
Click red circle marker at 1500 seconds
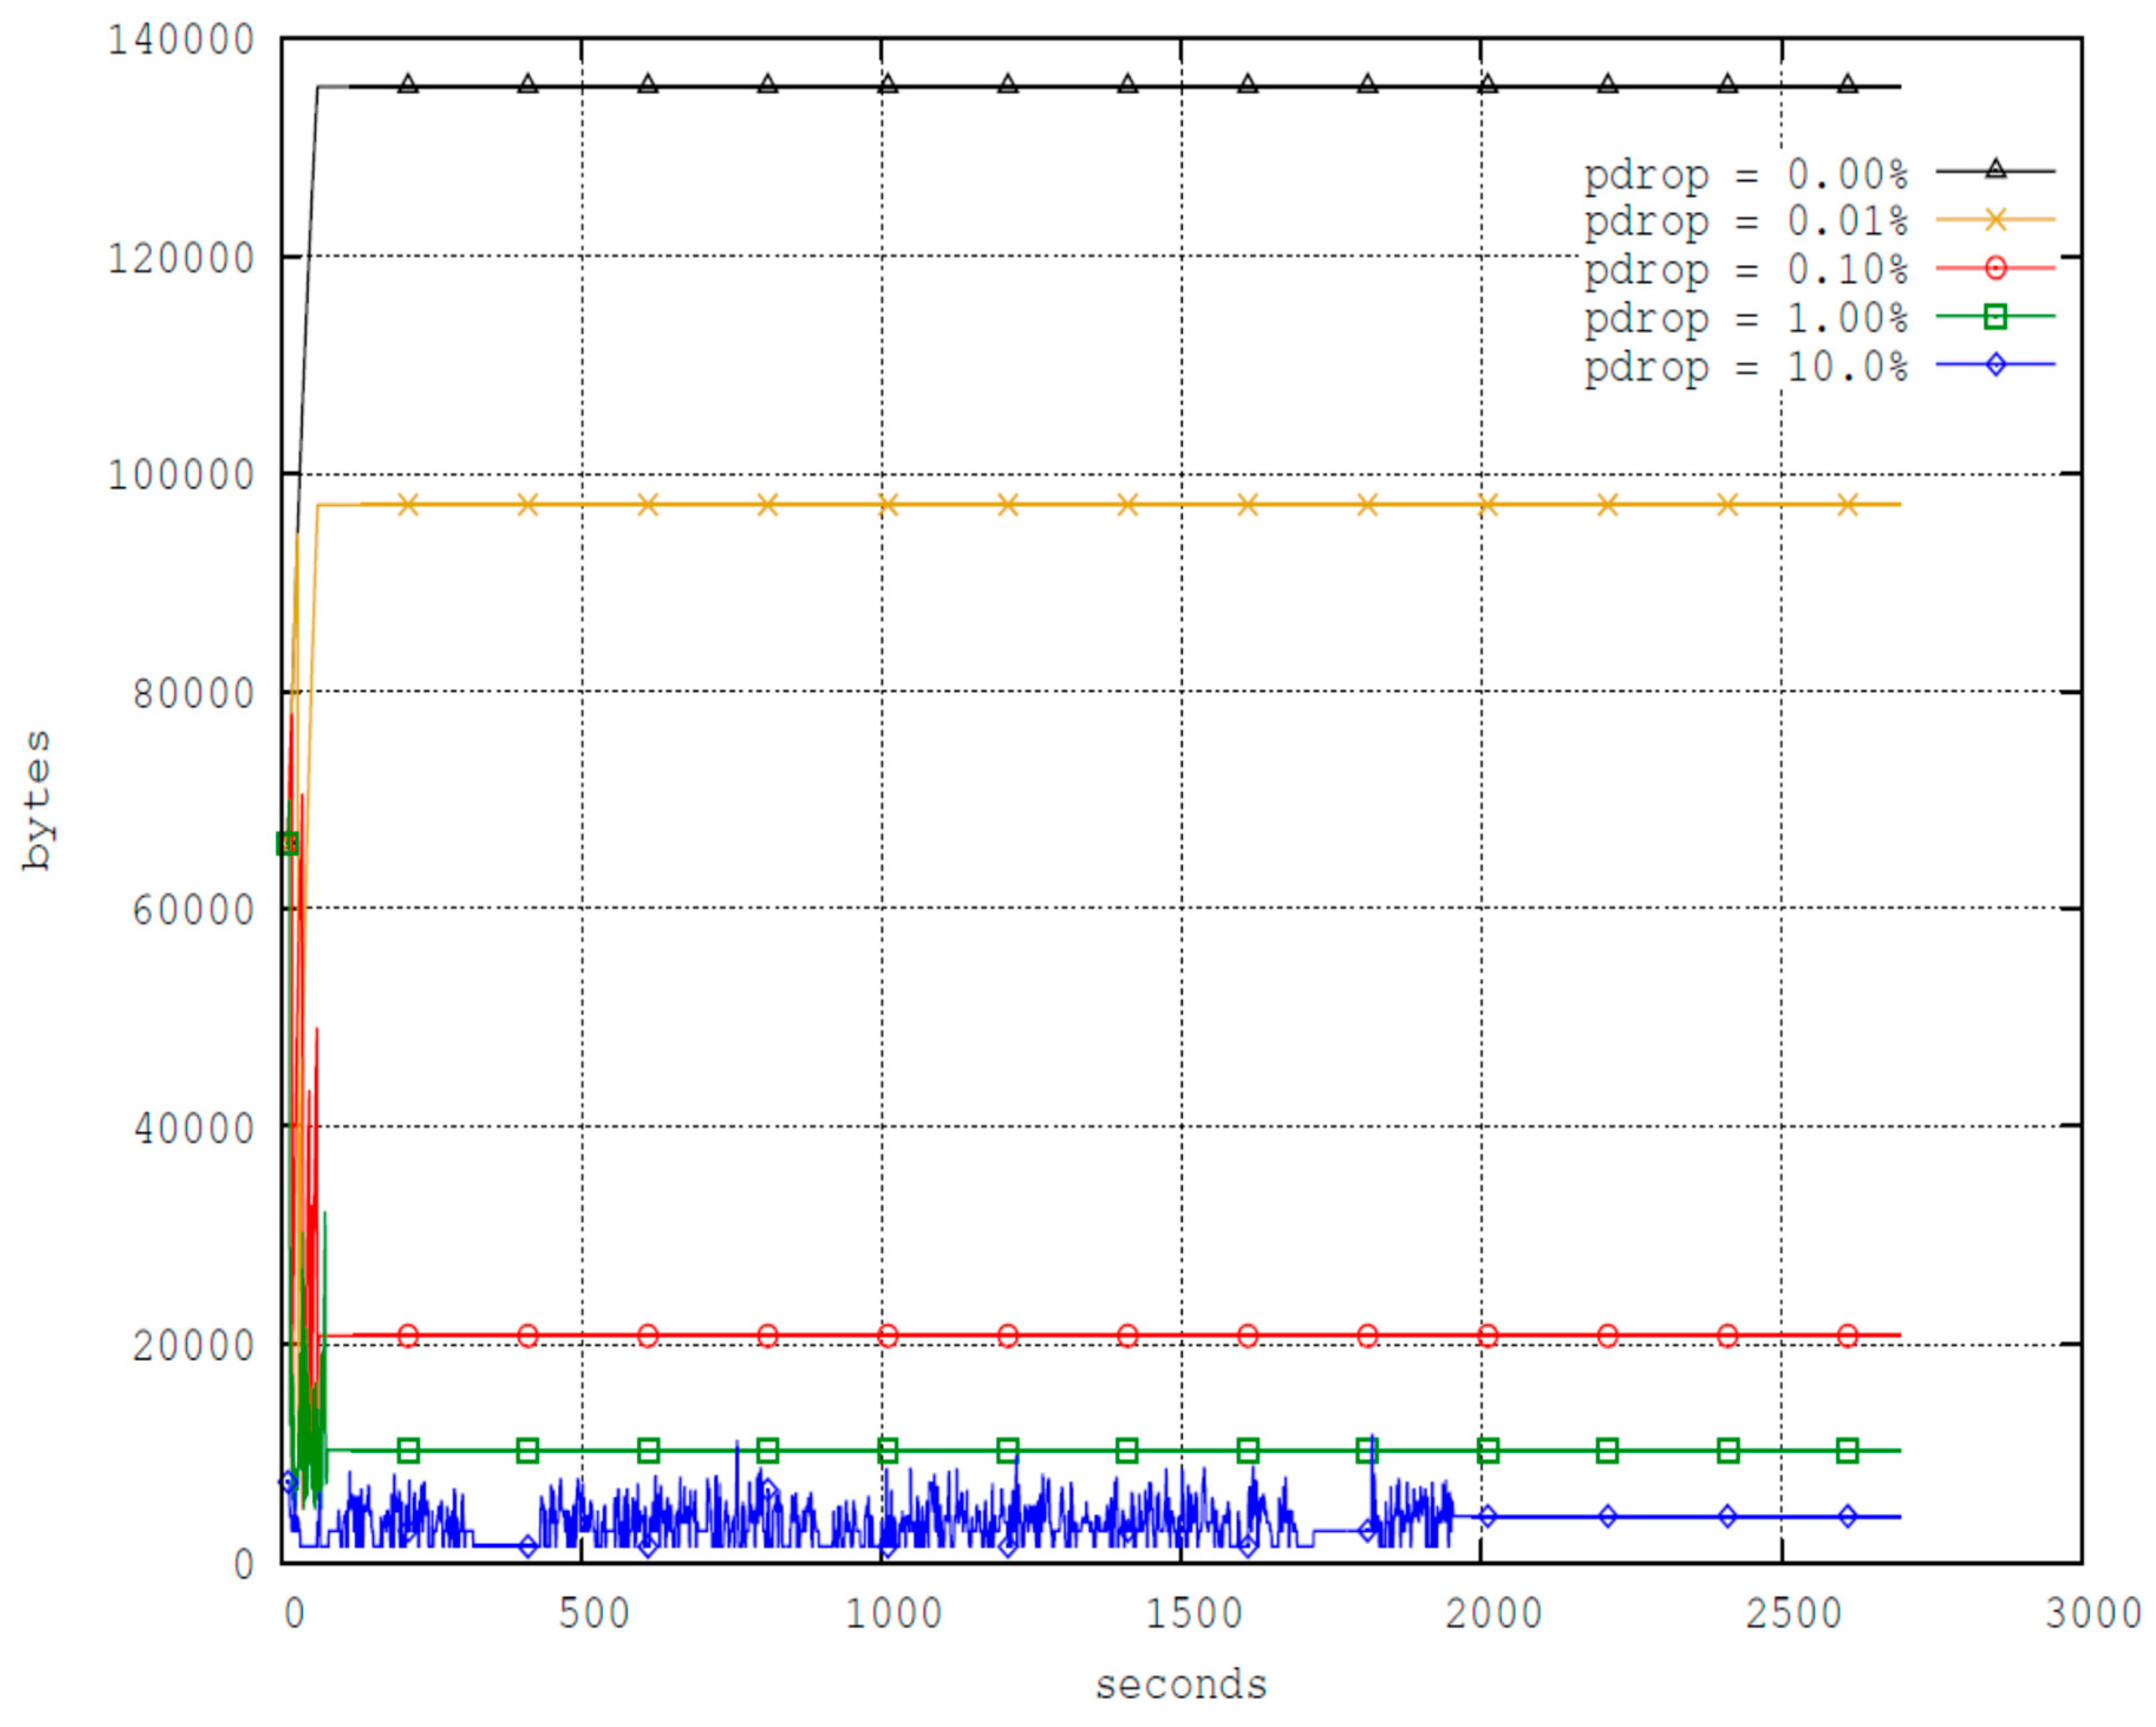click(x=1248, y=1336)
